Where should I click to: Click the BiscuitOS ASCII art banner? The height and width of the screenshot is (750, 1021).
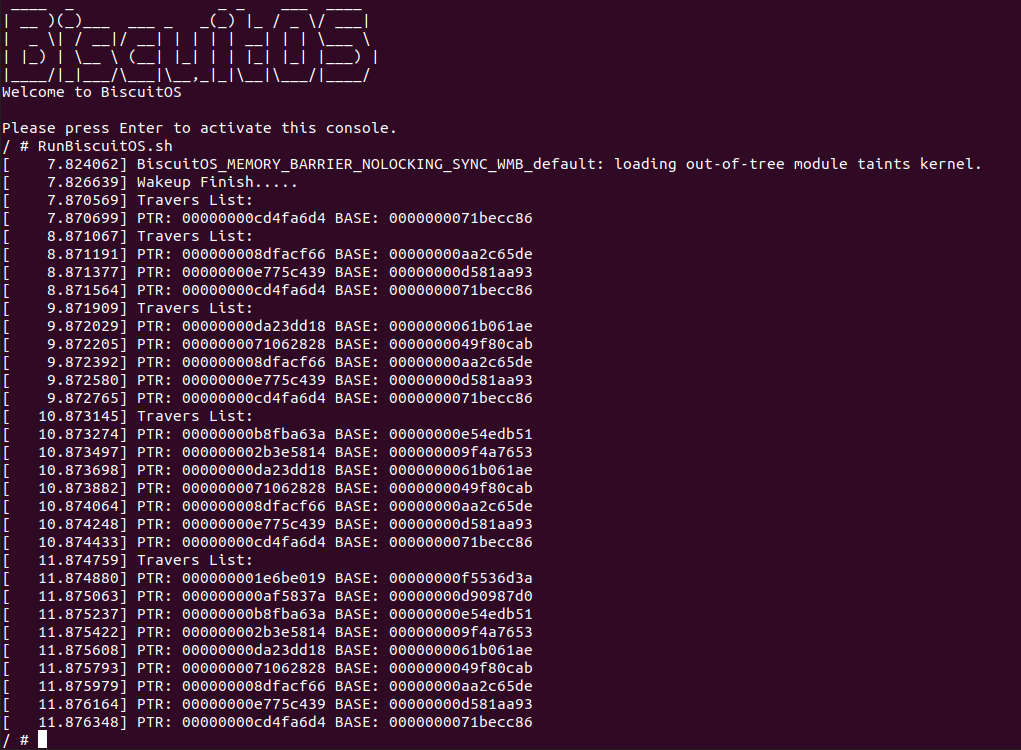[188, 43]
